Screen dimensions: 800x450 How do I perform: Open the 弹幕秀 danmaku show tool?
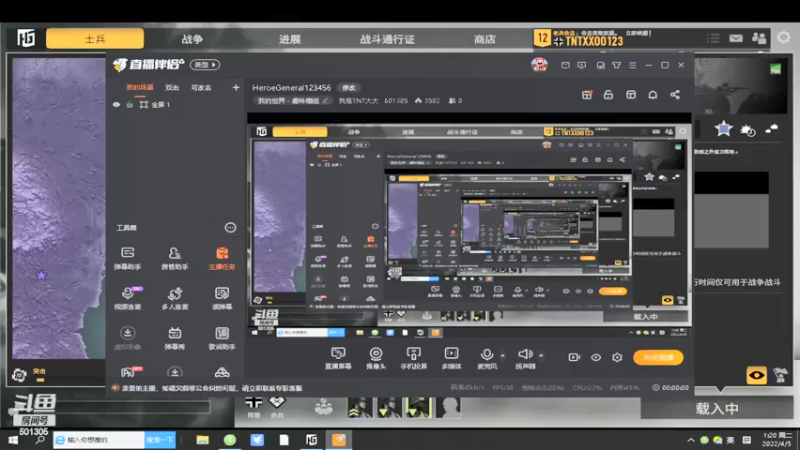174,338
